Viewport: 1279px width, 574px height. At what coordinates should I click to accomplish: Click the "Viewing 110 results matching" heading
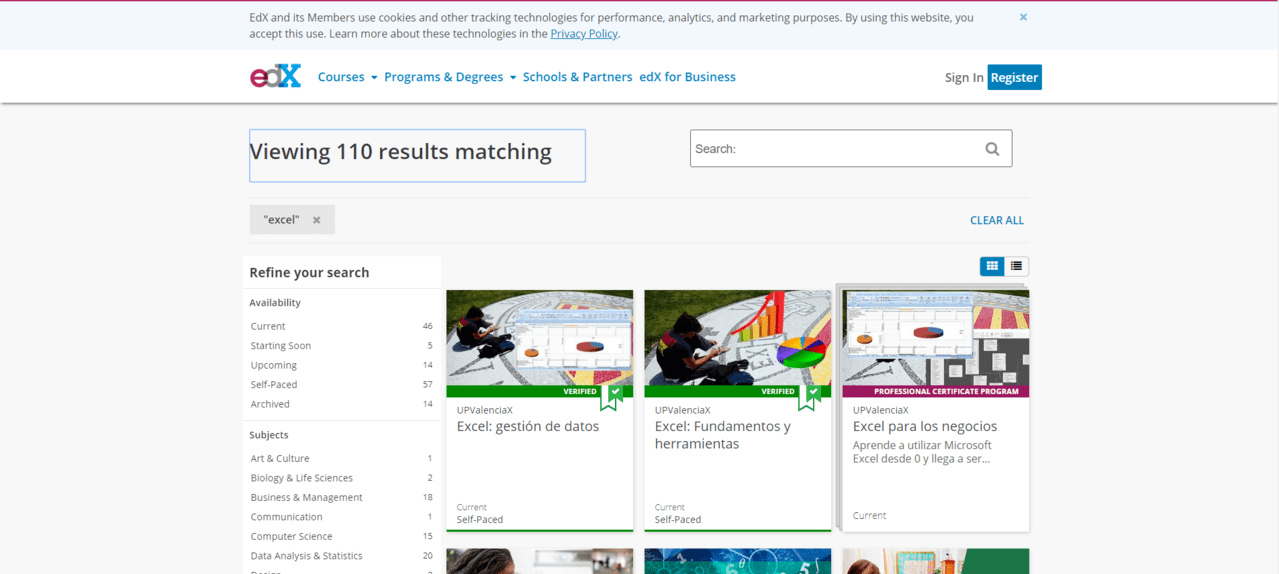click(400, 152)
